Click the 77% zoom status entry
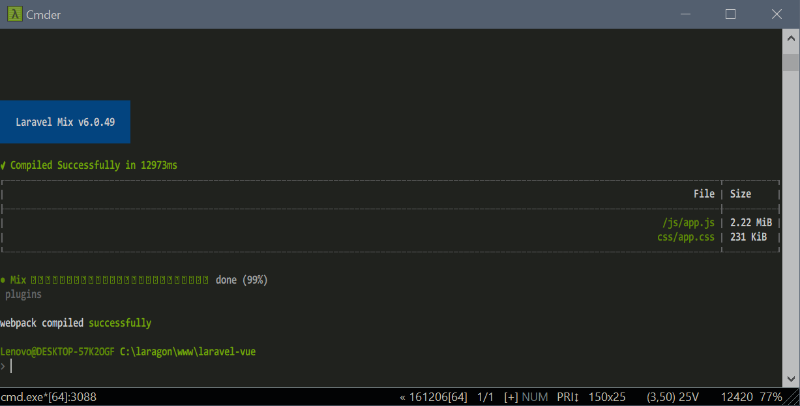800x406 pixels. pyautogui.click(x=770, y=397)
